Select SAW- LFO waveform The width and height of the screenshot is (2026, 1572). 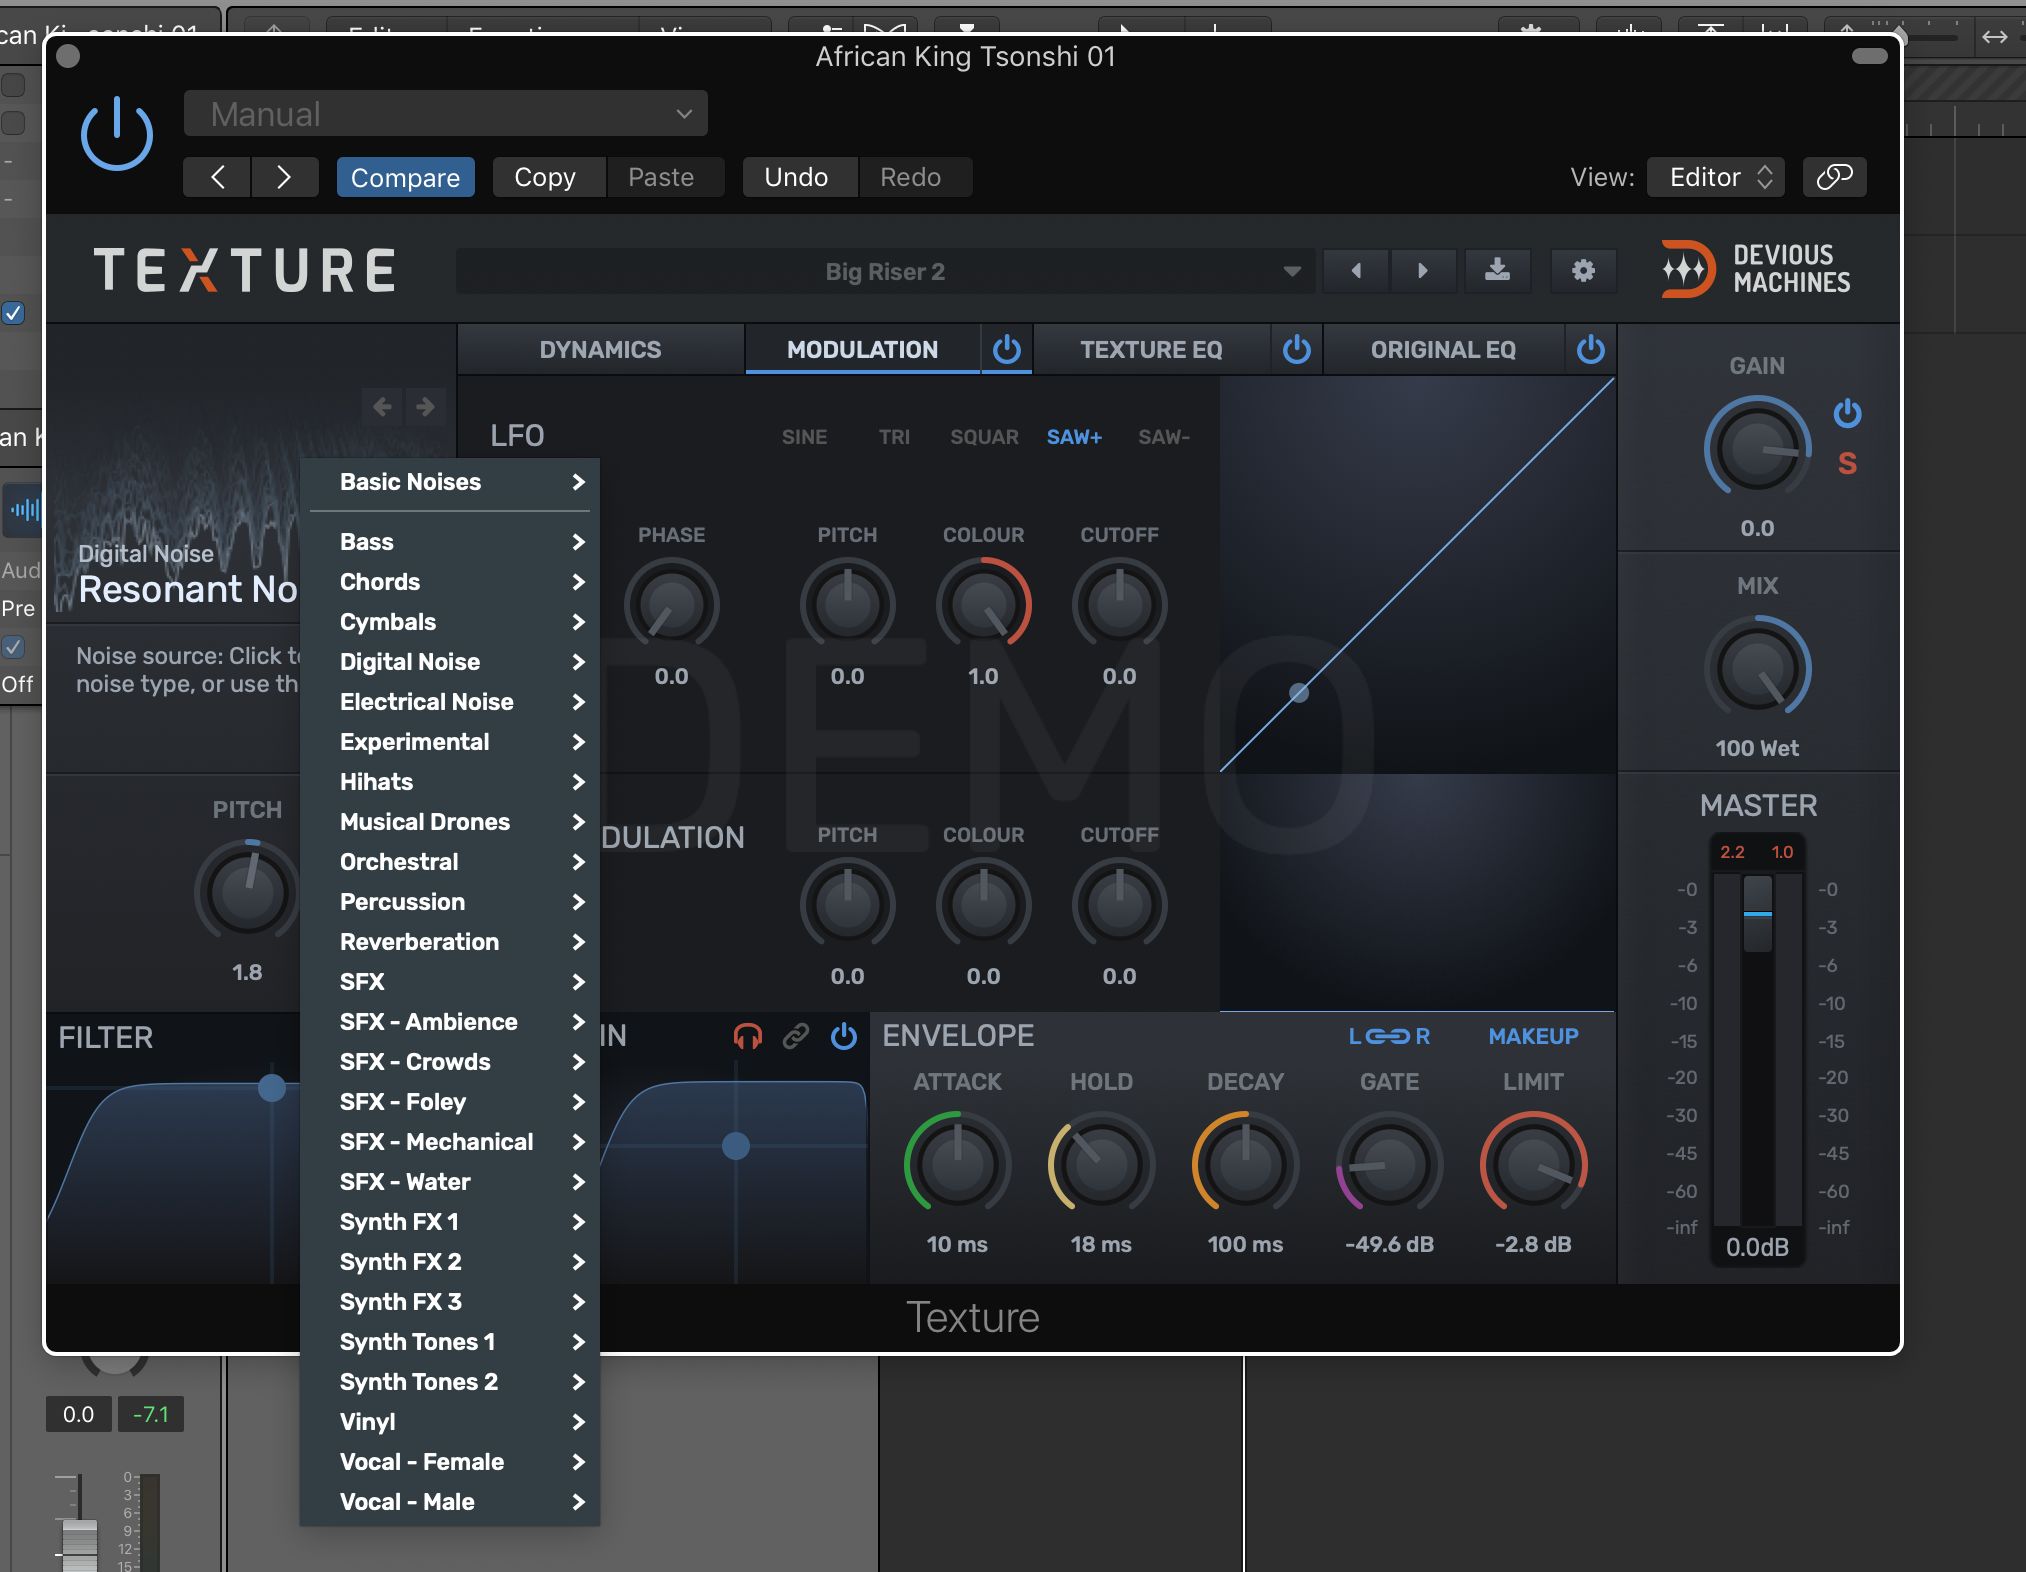point(1164,437)
